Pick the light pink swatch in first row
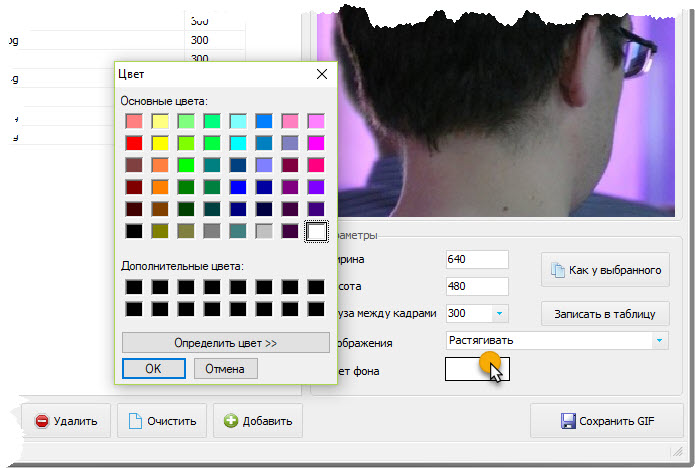 coord(290,121)
